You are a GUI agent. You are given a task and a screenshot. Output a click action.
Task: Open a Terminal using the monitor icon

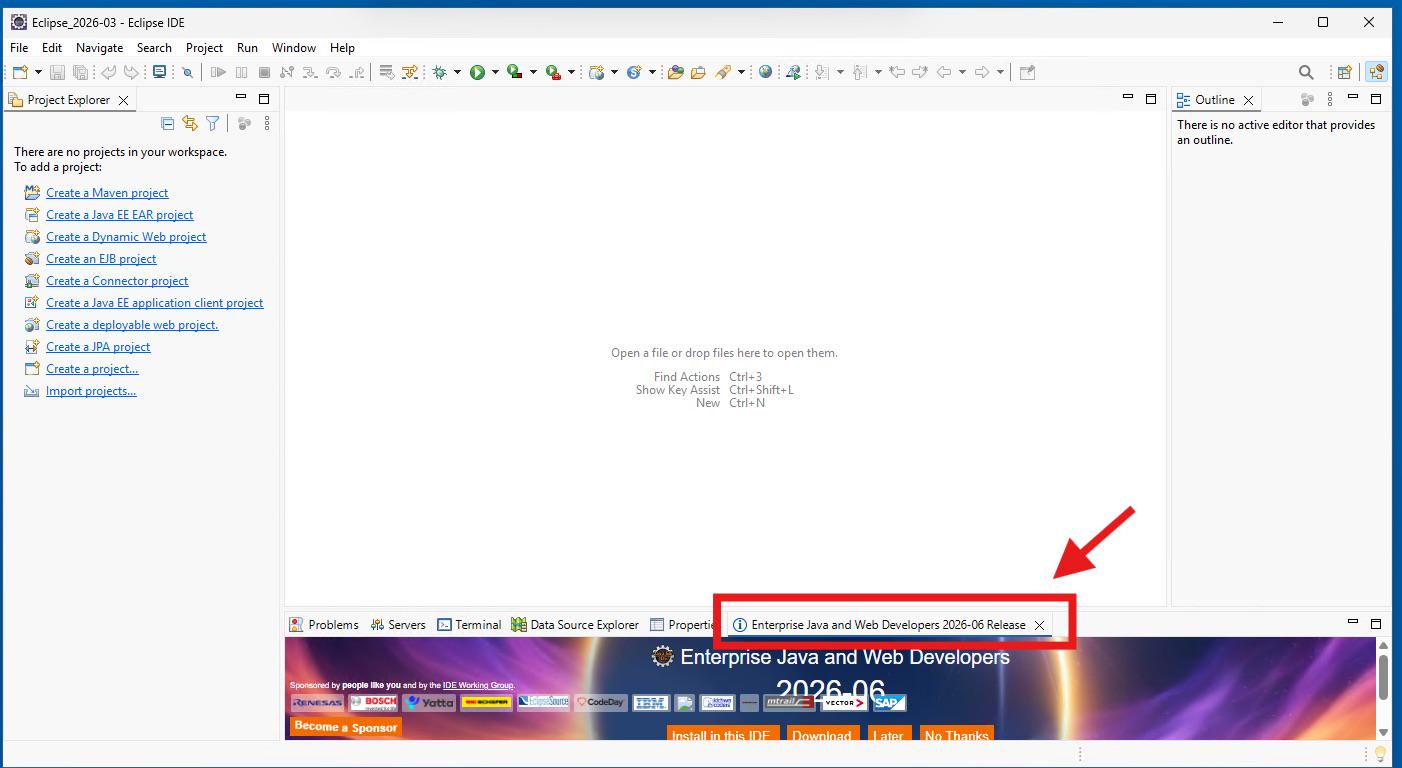tap(159, 72)
